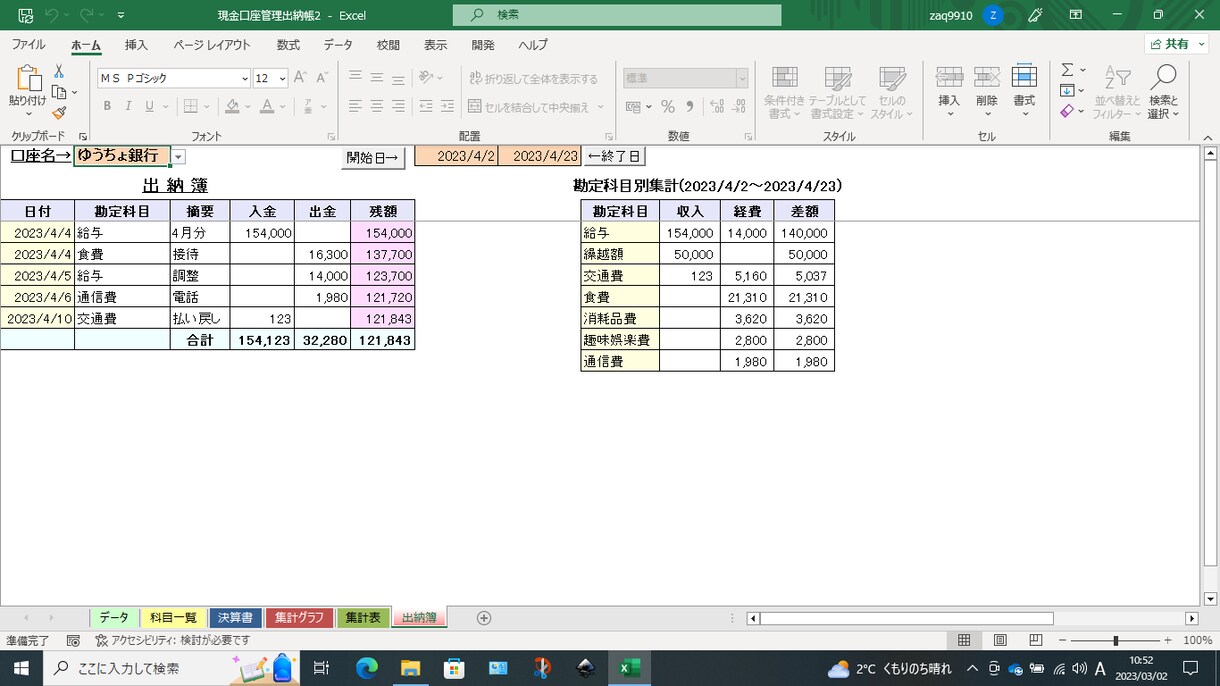This screenshot has width=1220, height=686.
Task: Click the Font Color A swatch
Action: (x=267, y=107)
